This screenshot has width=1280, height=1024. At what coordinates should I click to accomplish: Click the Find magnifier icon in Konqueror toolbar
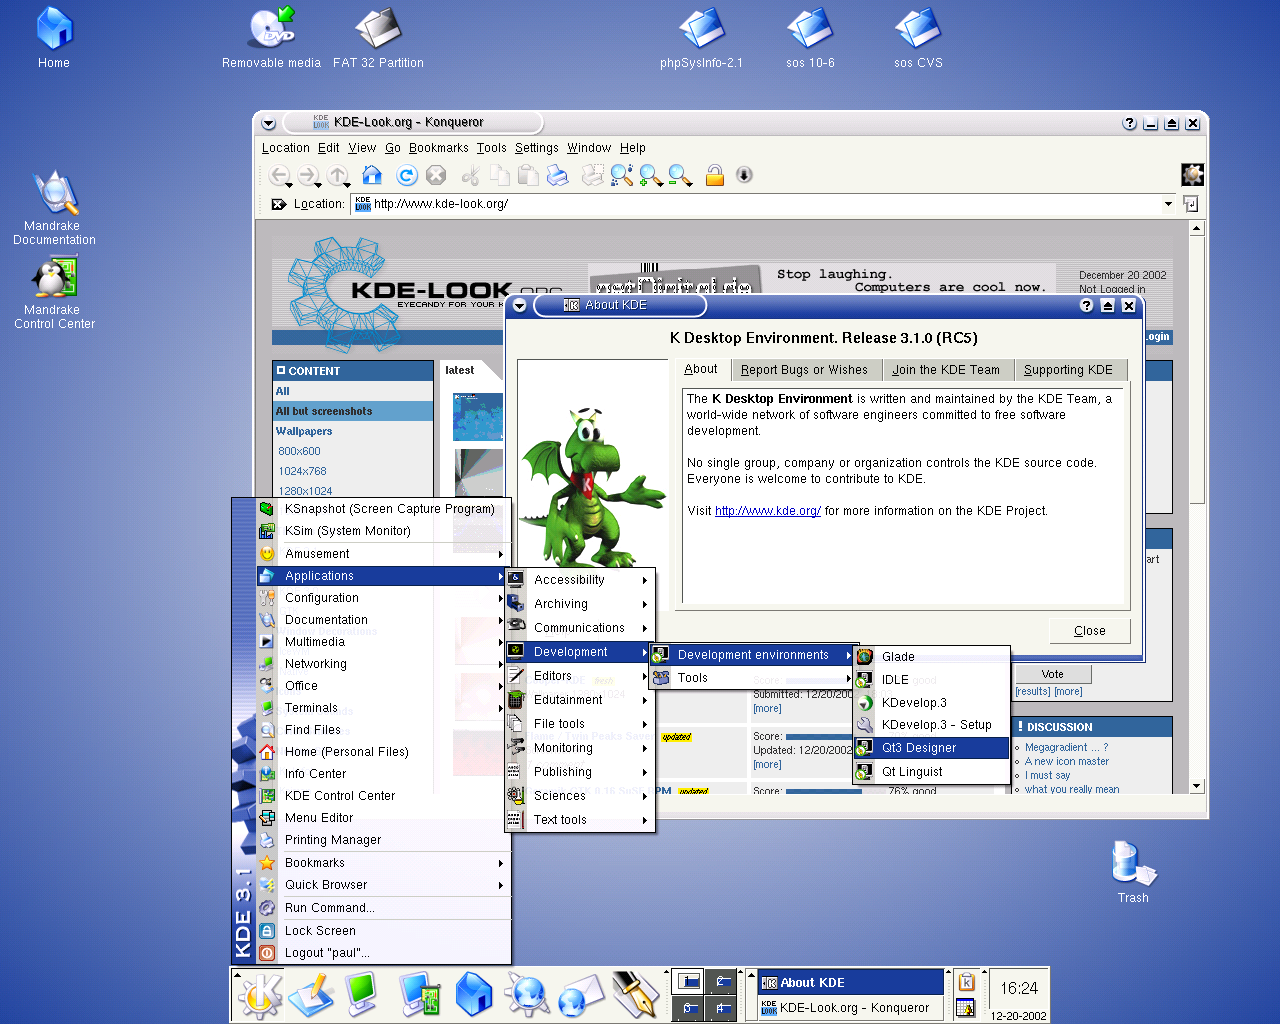pos(621,175)
